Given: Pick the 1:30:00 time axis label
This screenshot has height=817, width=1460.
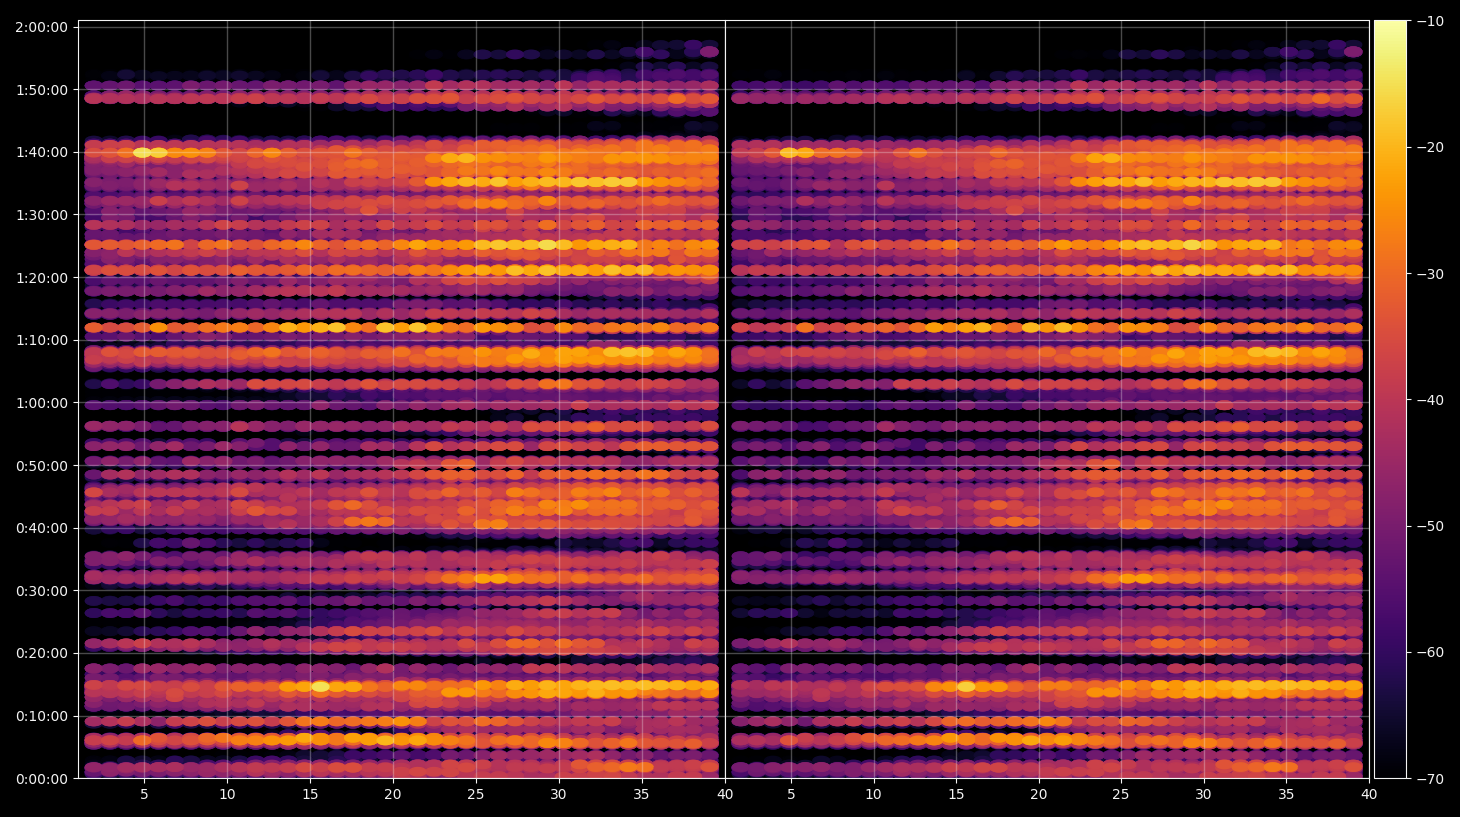Looking at the screenshot, I should click(41, 215).
